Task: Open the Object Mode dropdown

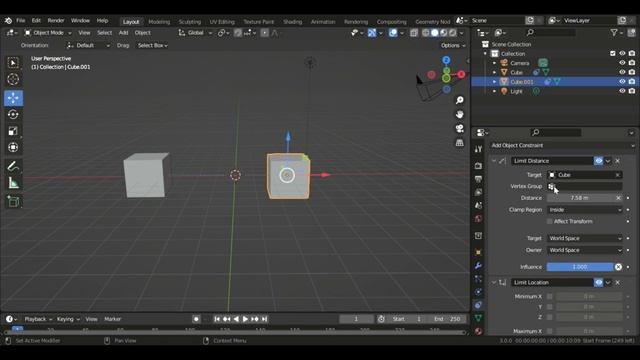Action: click(47, 33)
